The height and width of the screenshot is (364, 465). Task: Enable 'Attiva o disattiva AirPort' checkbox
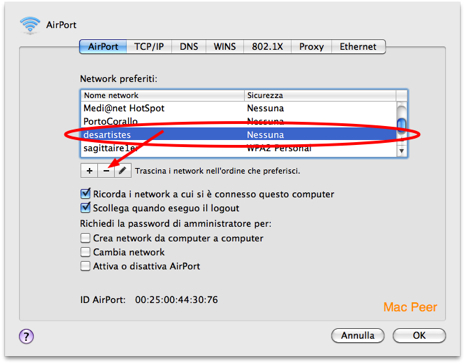pos(85,266)
